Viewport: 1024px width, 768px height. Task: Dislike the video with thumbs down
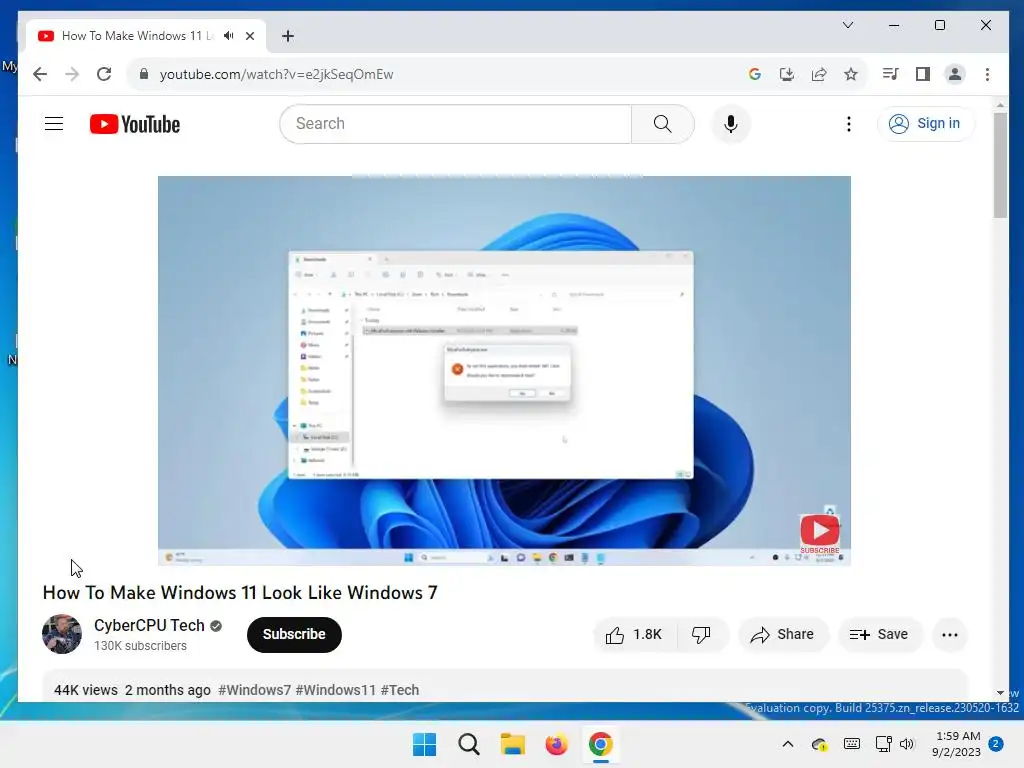(701, 635)
